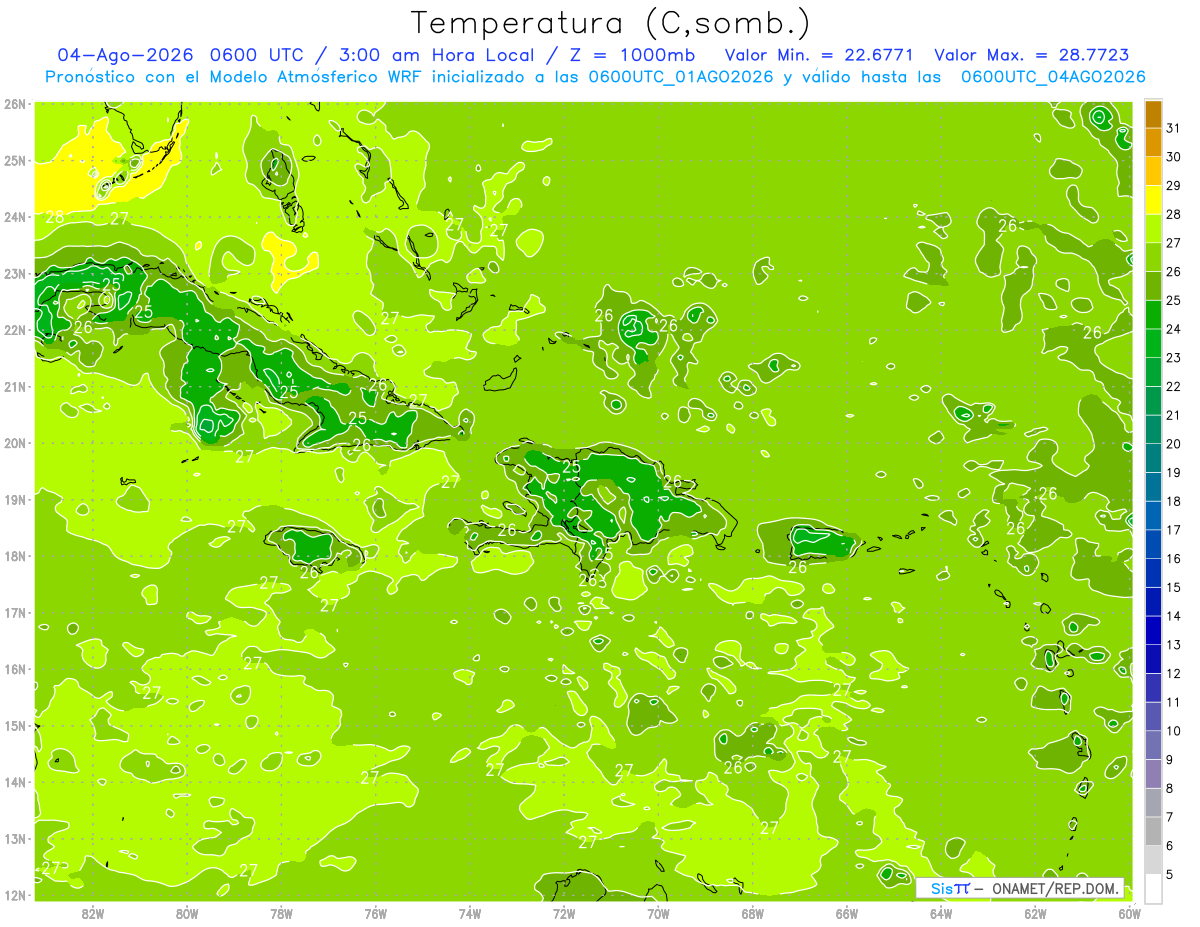The height and width of the screenshot is (927, 1200).
Task: Select the number 29 on the color scale
Action: point(1173,186)
